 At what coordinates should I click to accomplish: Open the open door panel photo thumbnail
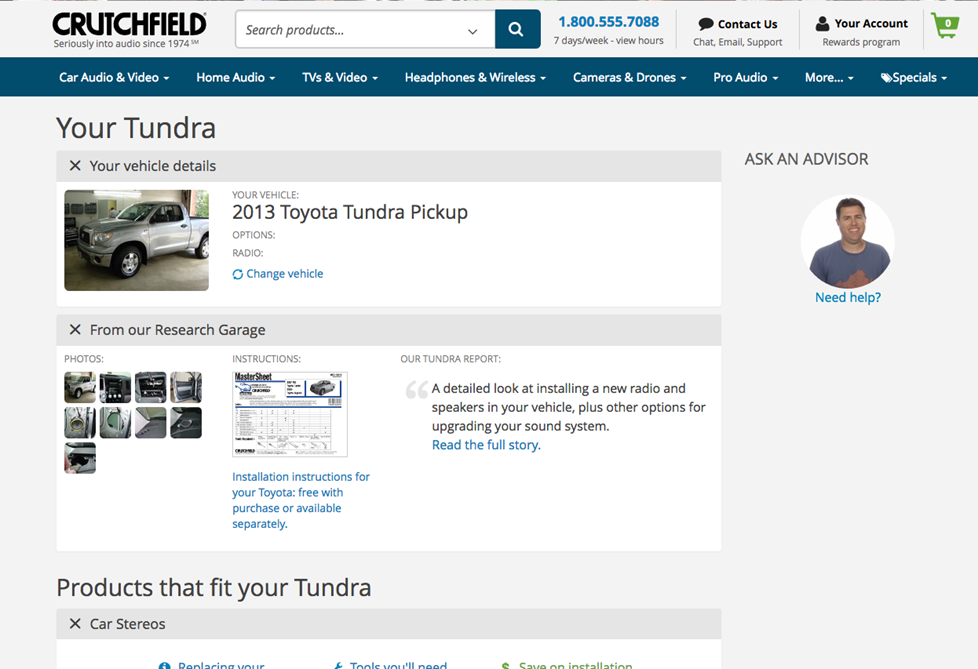pyautogui.click(x=186, y=388)
